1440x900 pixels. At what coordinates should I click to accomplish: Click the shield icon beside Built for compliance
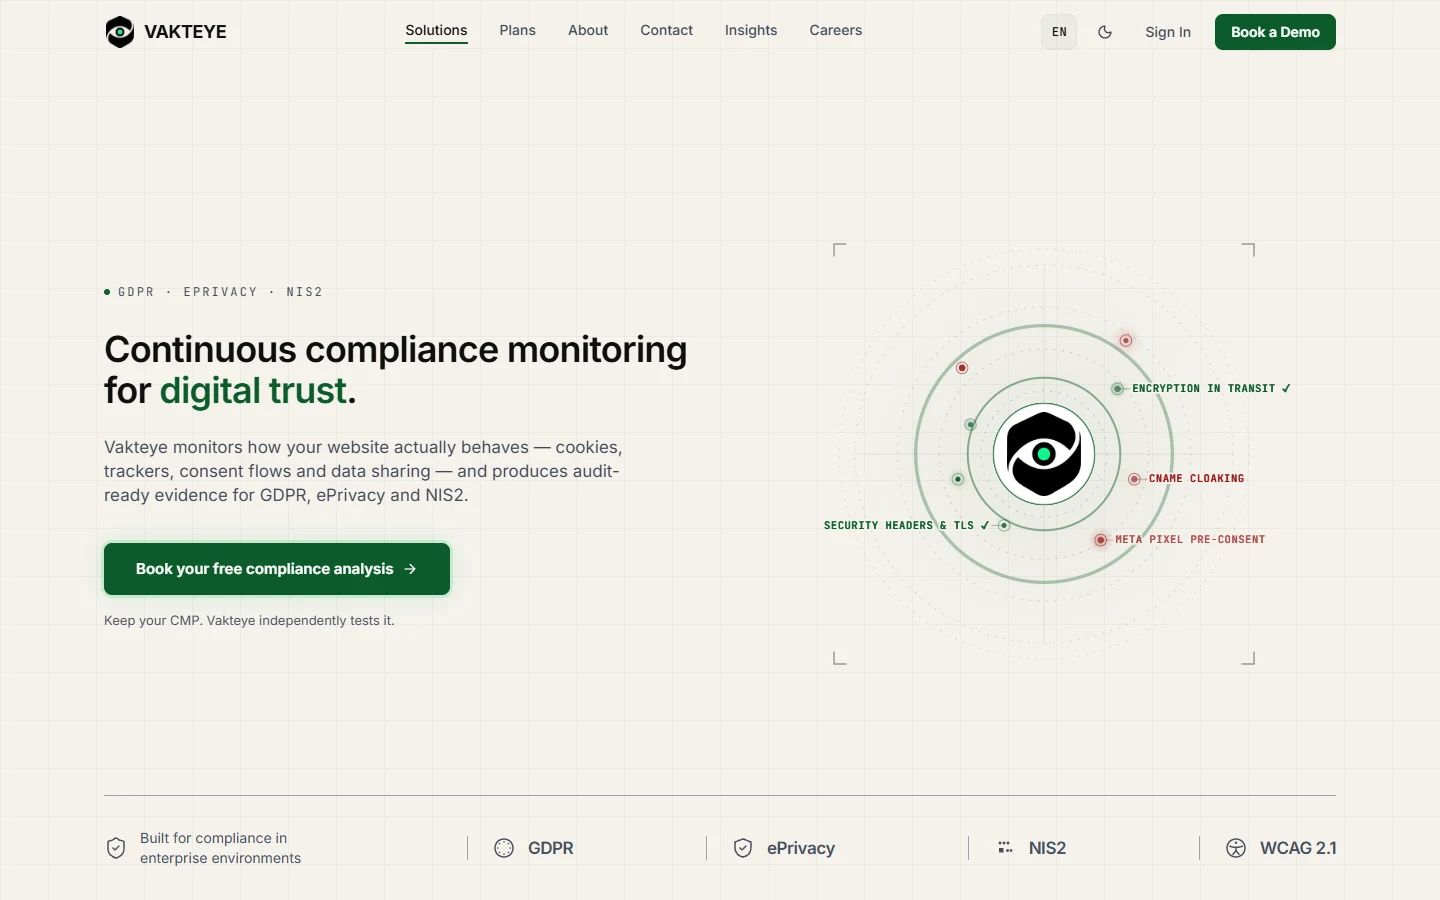(x=116, y=848)
